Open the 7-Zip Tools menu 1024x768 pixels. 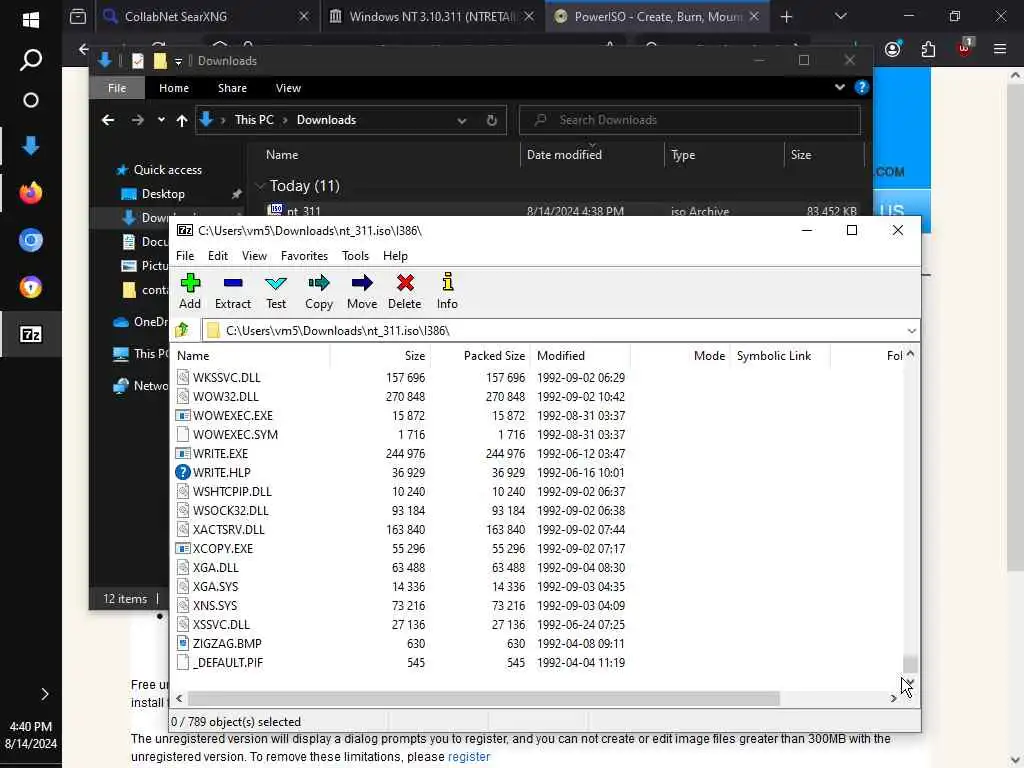click(355, 256)
